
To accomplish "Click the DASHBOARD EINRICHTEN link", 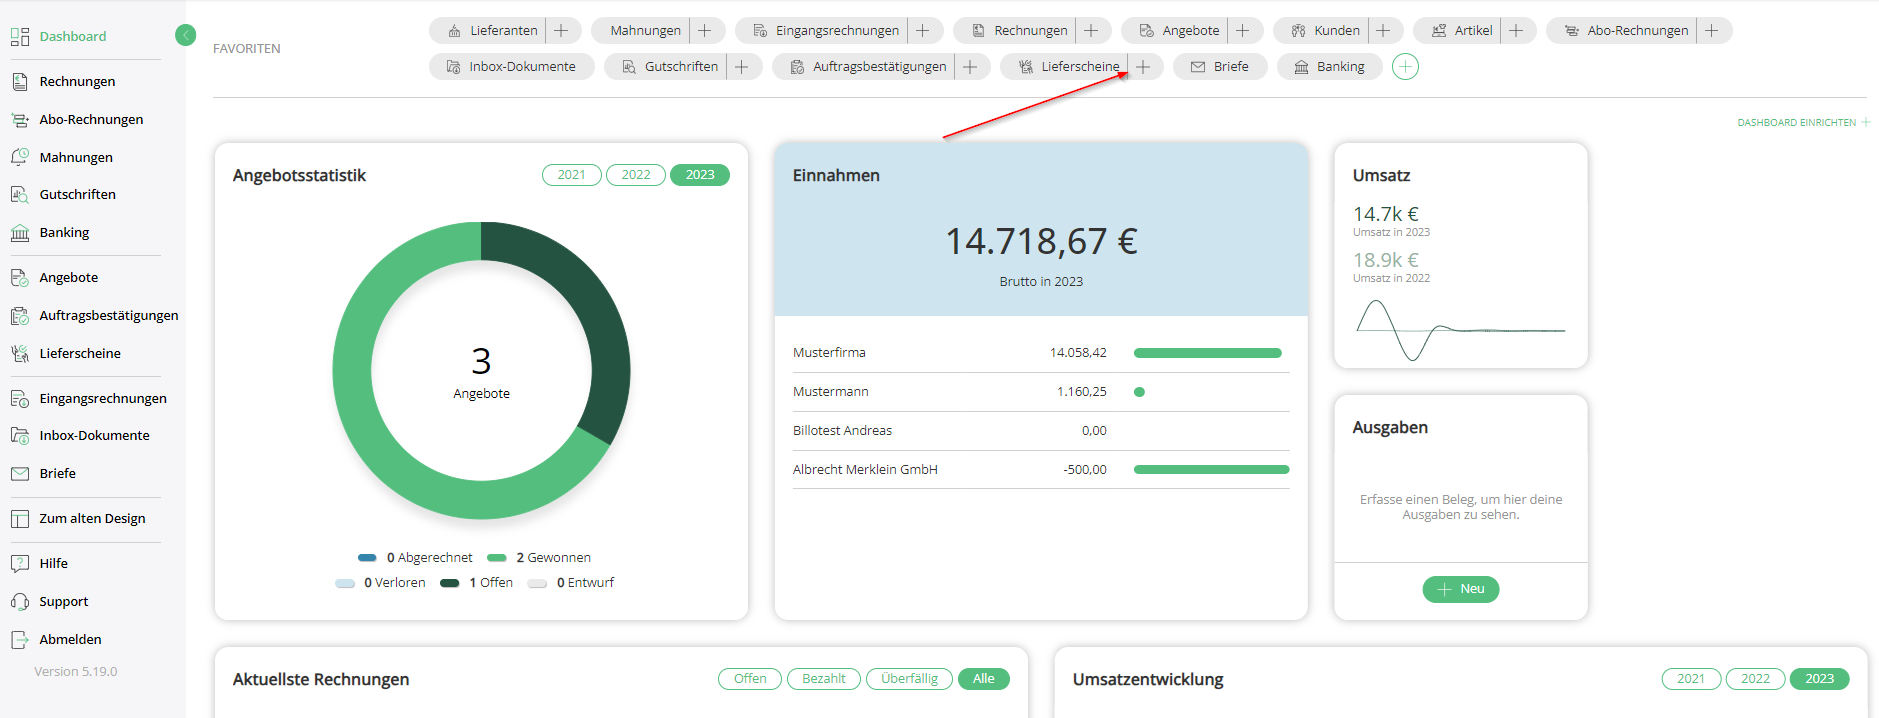I will pyautogui.click(x=1803, y=123).
